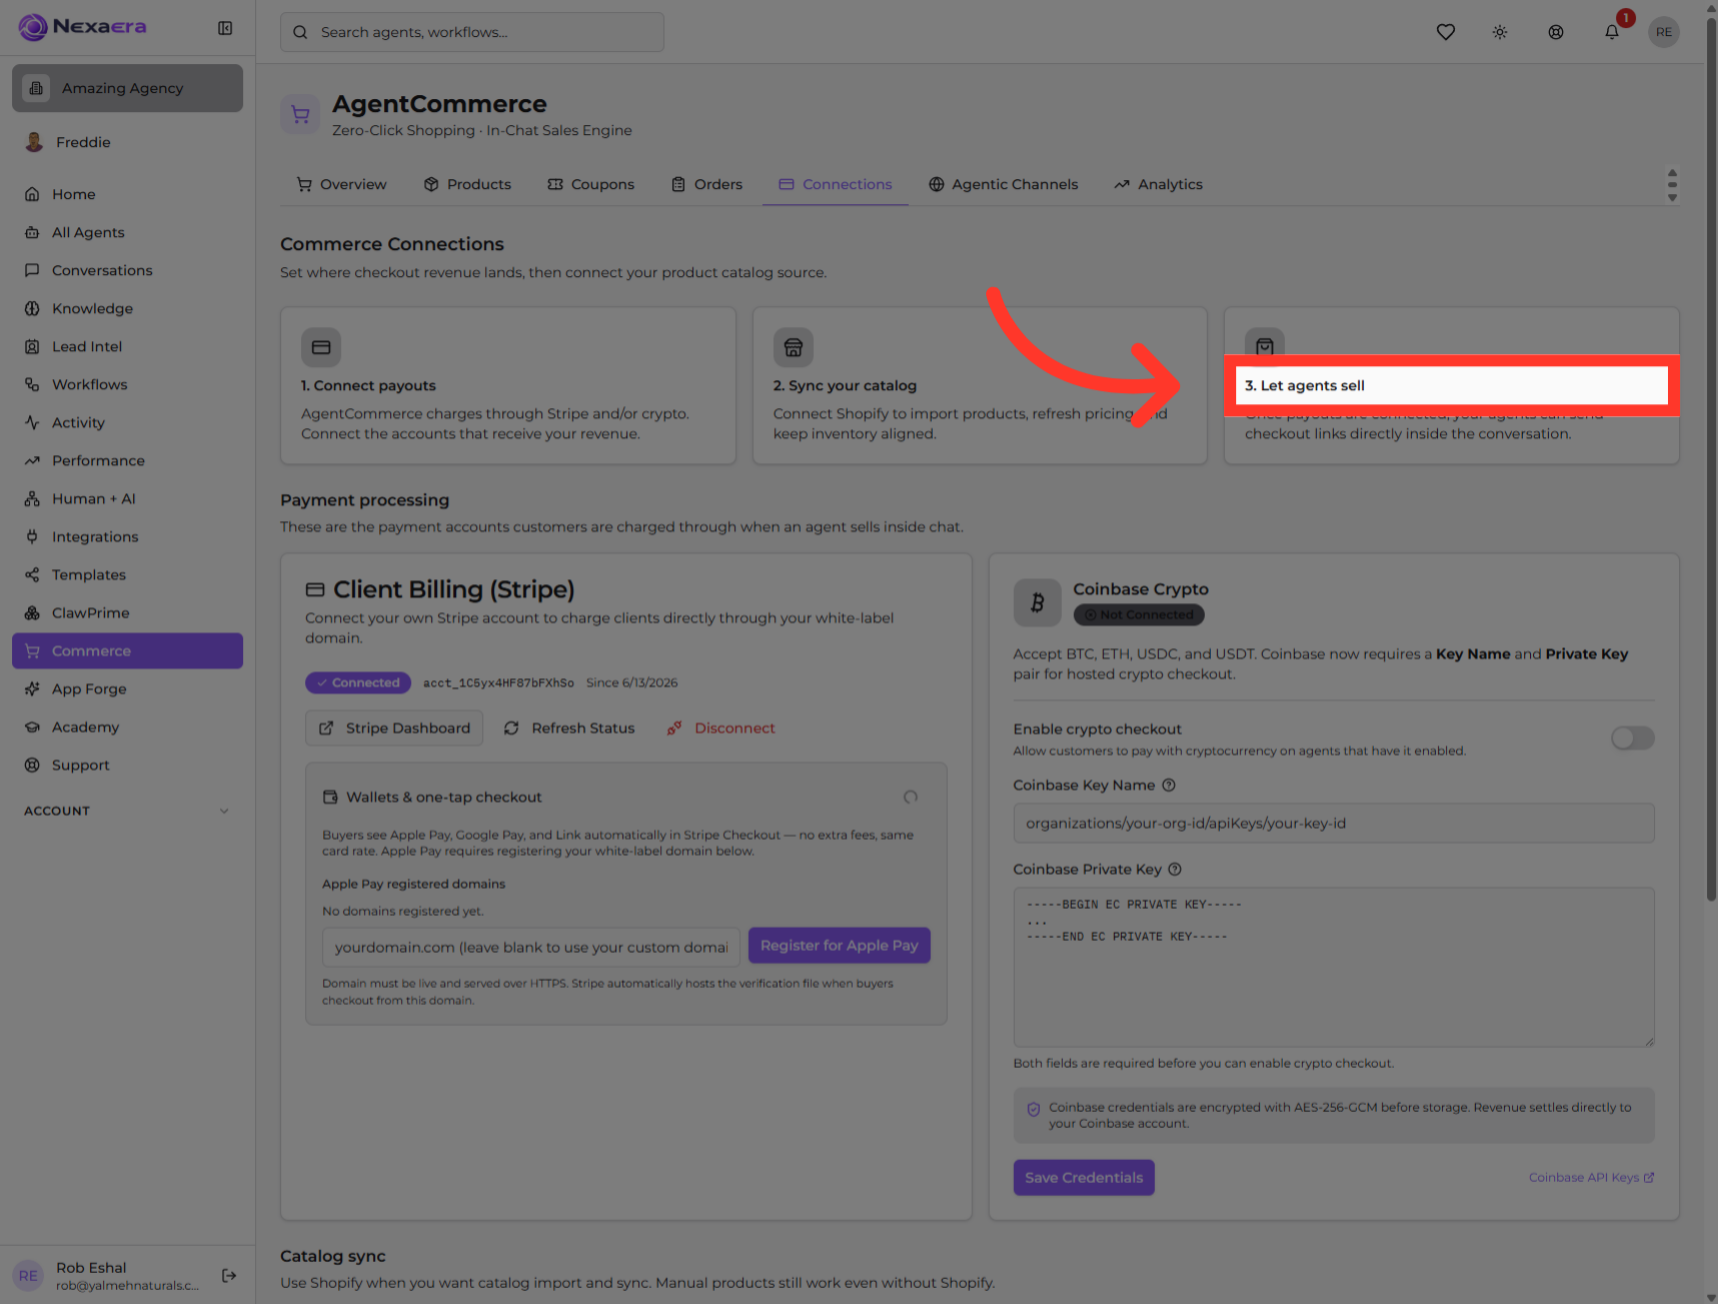
Task: Open Integrations in sidebar
Action: coord(127,536)
